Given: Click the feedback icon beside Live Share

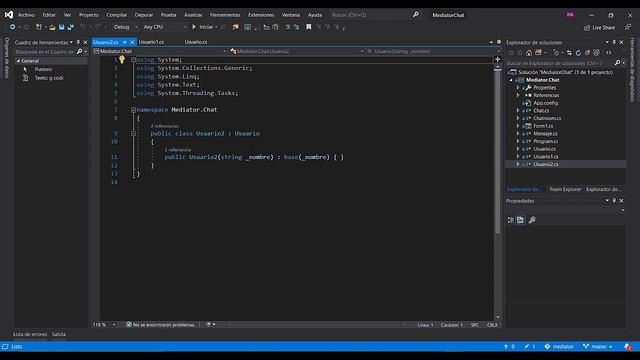Looking at the screenshot, I should point(628,27).
